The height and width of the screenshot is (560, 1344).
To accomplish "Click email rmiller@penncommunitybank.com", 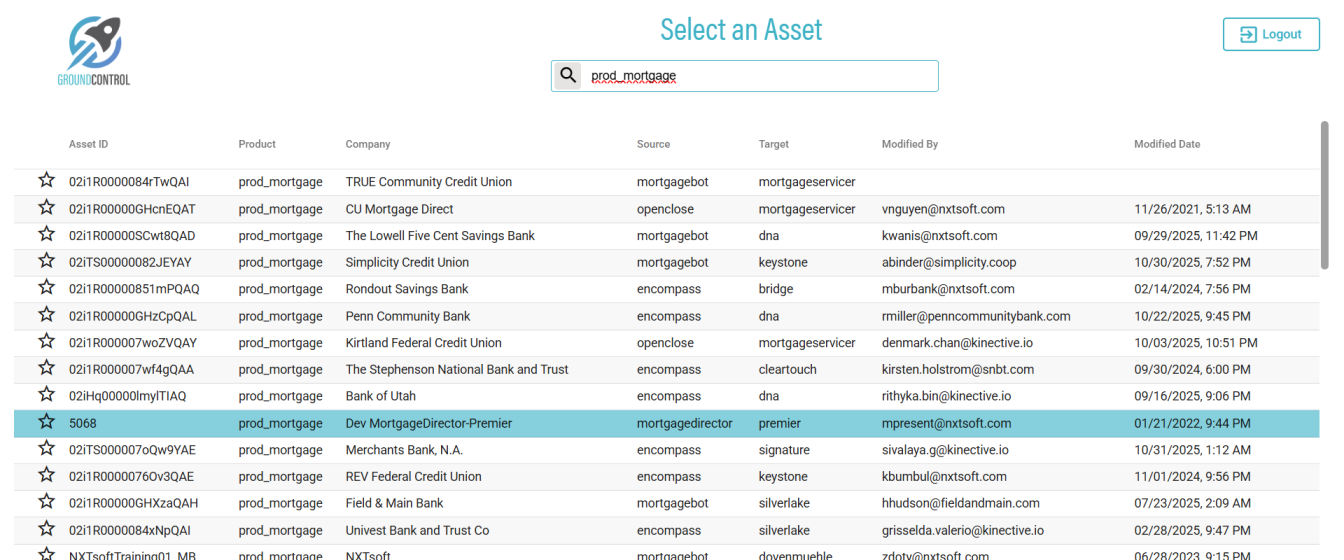I will (976, 316).
